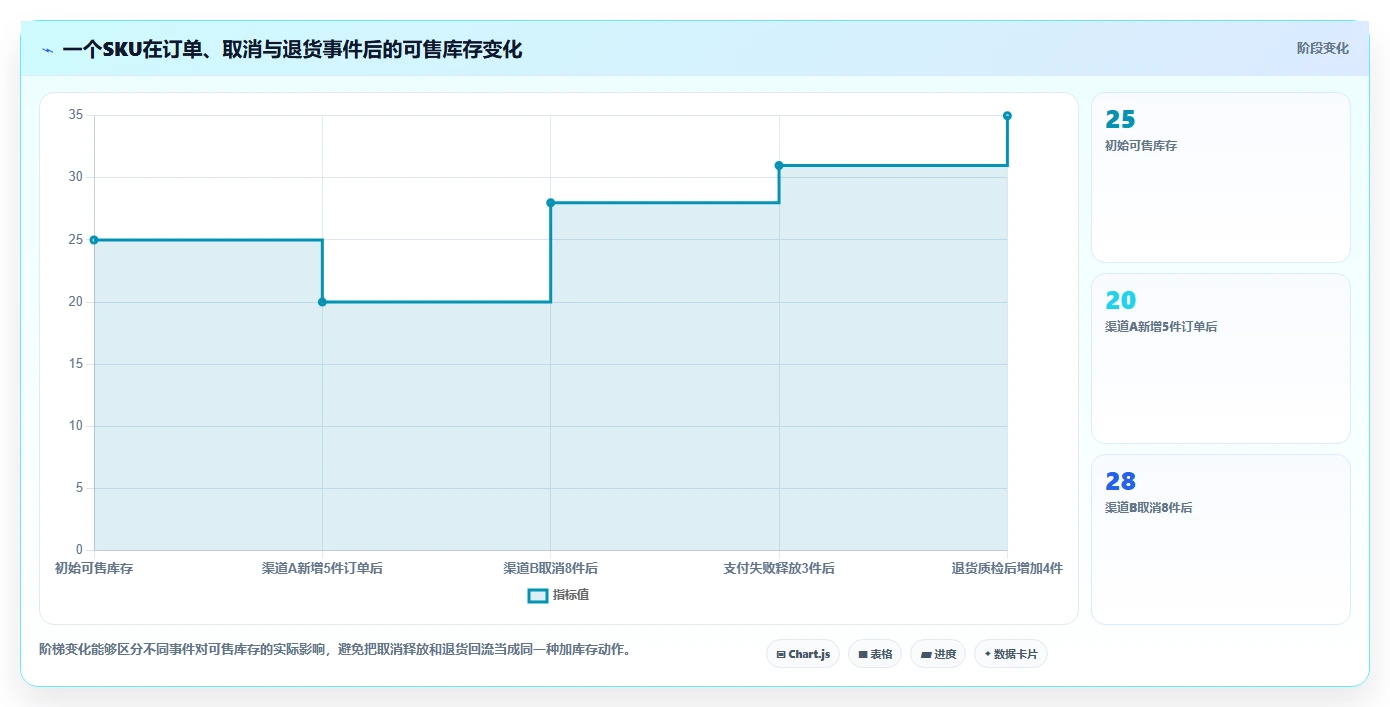Image resolution: width=1390 pixels, height=707 pixels.
Task: Click the data point at value 35
Action: (x=1007, y=116)
